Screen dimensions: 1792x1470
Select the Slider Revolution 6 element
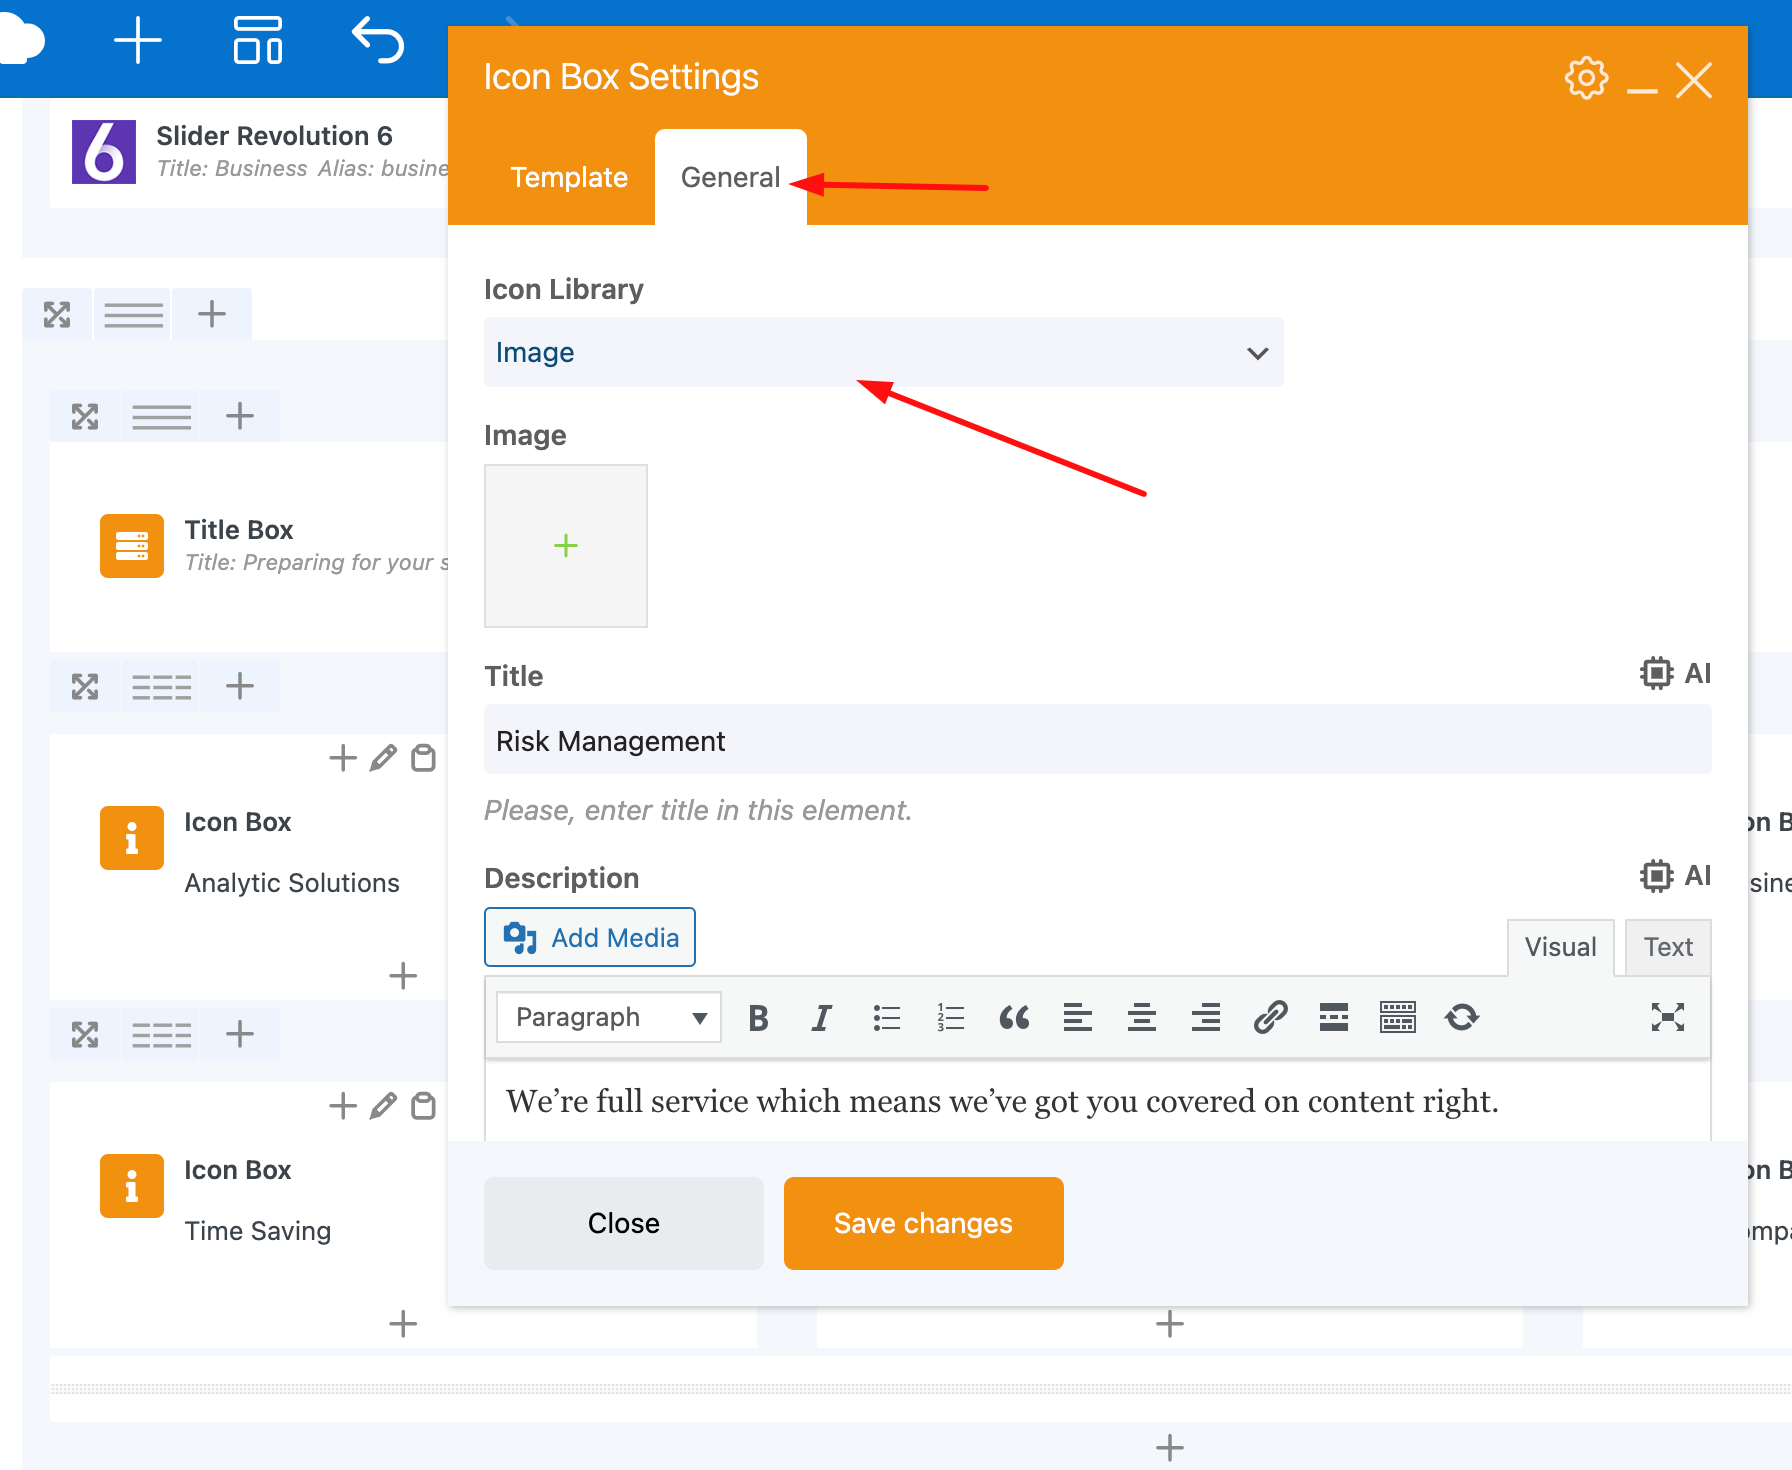(x=260, y=151)
